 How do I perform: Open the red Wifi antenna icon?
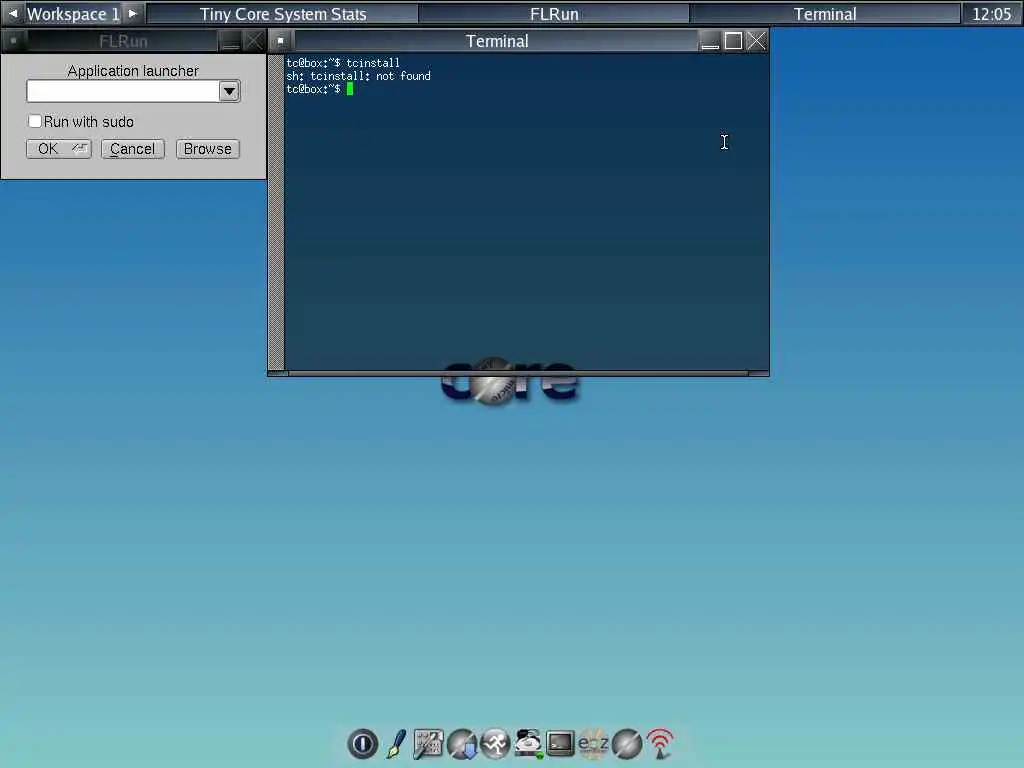pos(660,743)
